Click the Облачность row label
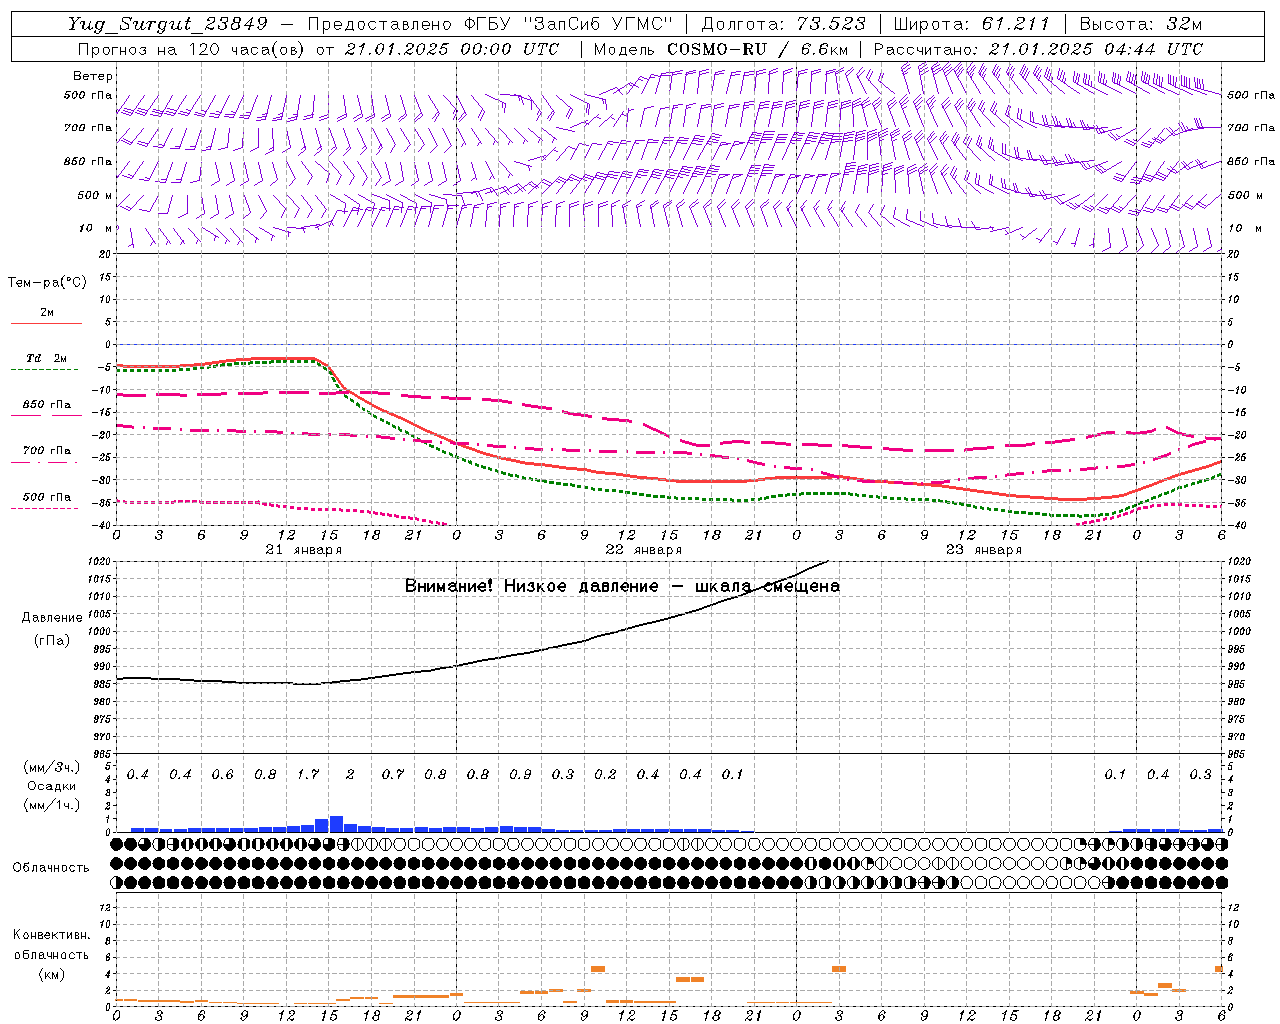Viewport: 1280px width, 1024px height. point(51,868)
